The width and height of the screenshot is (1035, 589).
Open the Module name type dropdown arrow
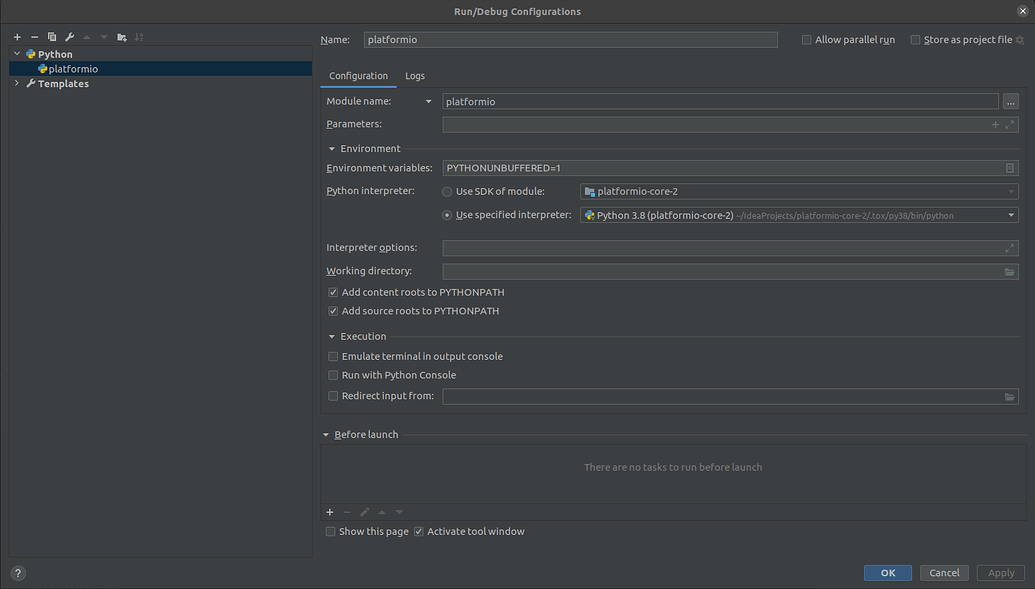[x=428, y=102]
